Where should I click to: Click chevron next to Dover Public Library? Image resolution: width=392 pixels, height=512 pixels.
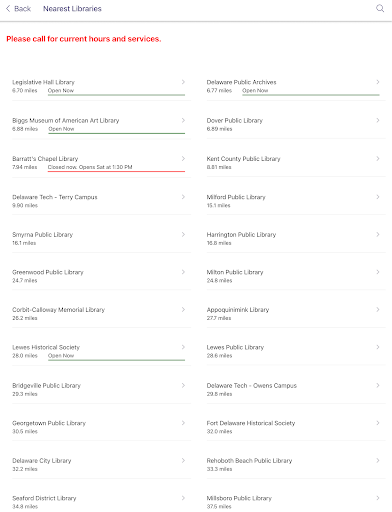click(x=378, y=120)
